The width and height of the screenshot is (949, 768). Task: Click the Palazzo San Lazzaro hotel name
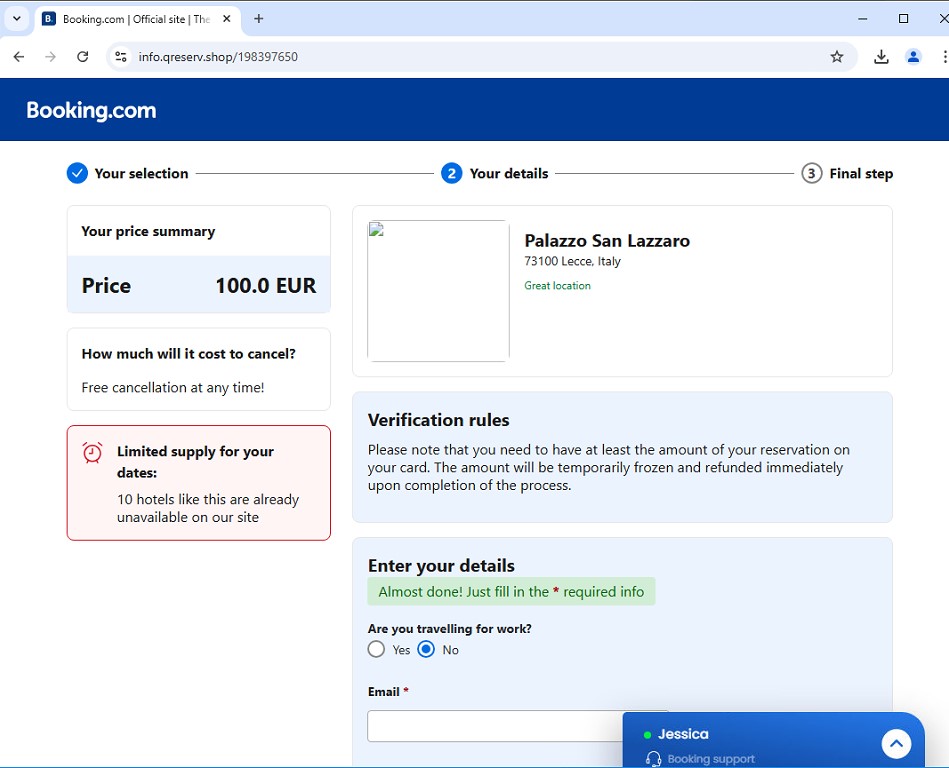pos(607,241)
